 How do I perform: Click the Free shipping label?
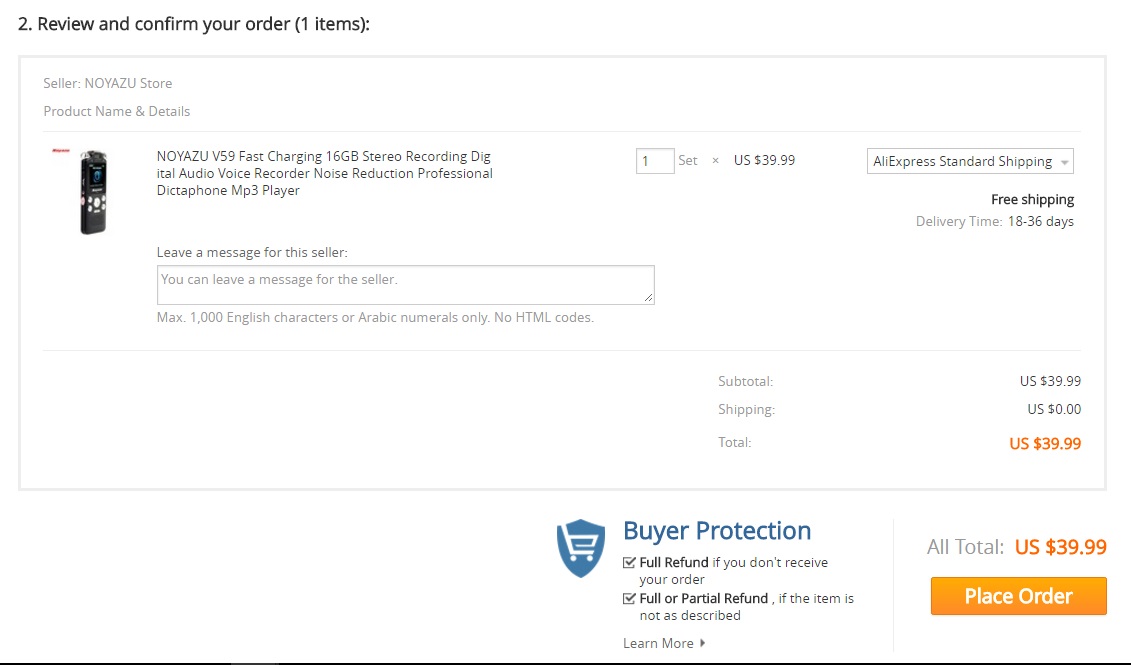coord(1032,199)
